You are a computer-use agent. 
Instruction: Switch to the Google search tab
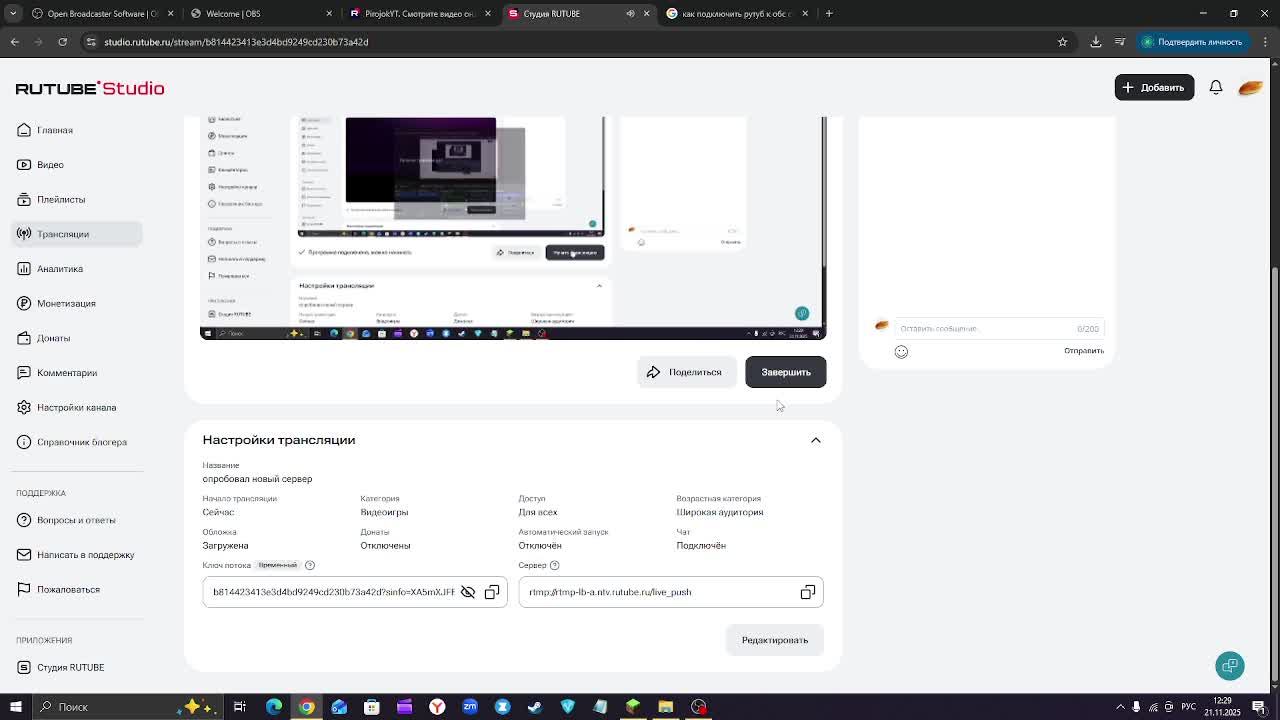coord(739,14)
